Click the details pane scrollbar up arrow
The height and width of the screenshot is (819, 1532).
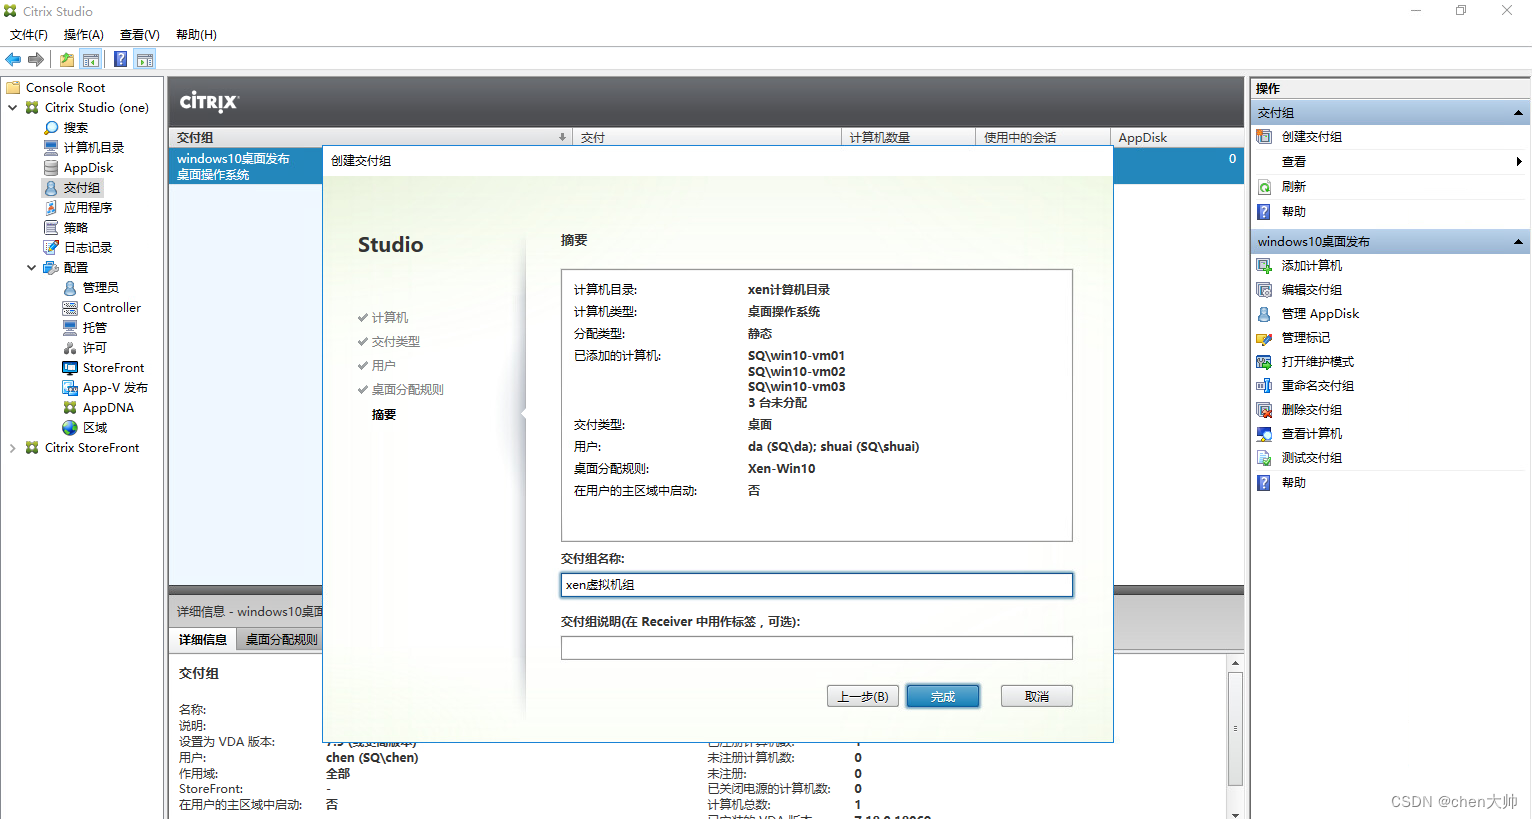point(1236,664)
